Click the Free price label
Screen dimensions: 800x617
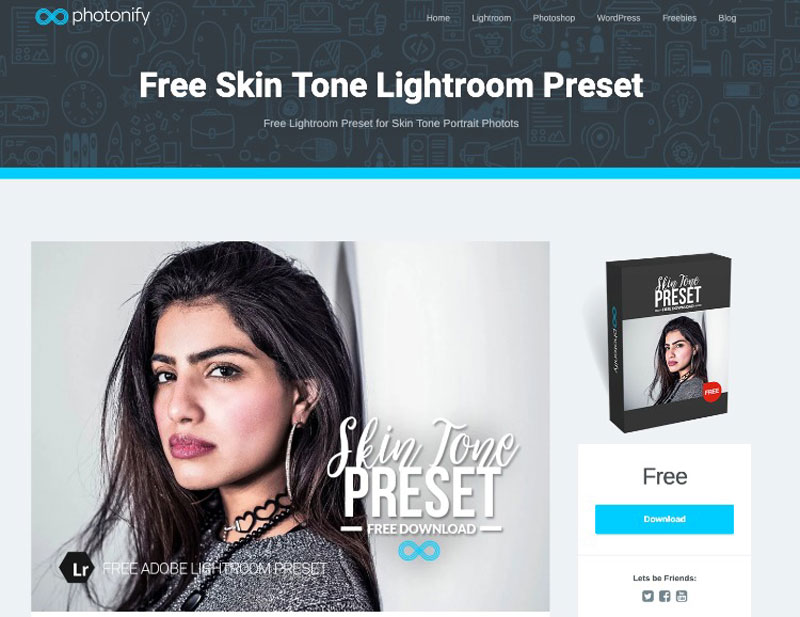coord(664,477)
